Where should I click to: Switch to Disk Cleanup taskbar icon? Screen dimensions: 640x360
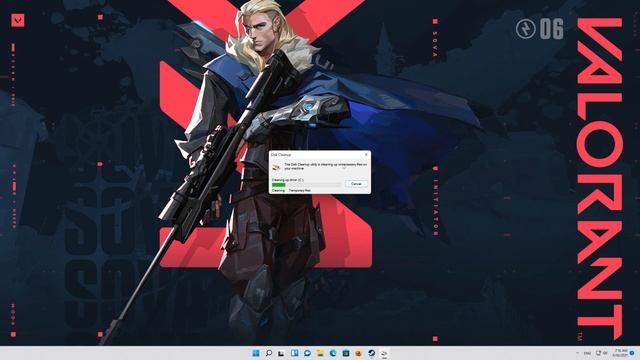(384, 353)
